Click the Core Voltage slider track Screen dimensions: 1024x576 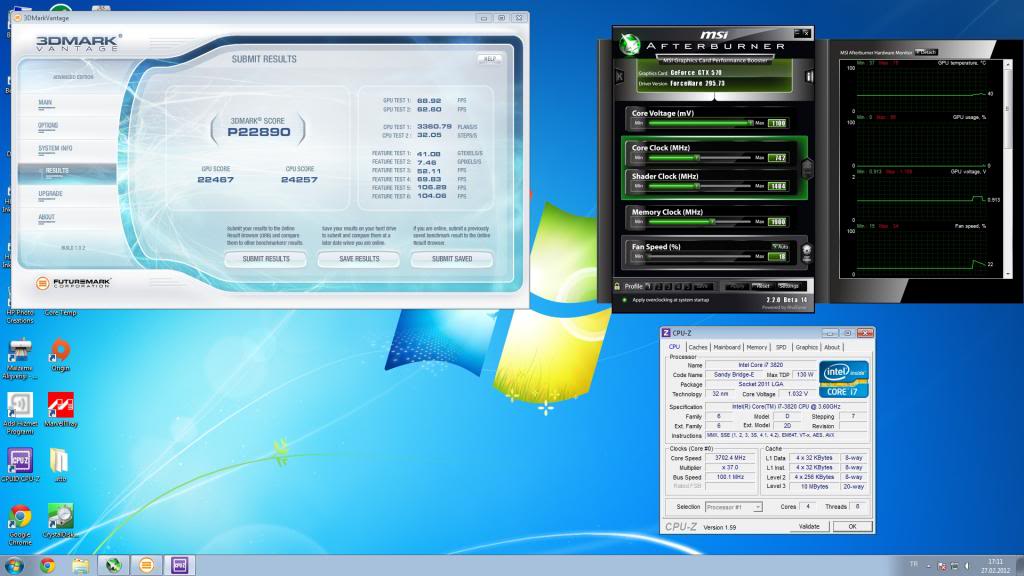point(699,123)
